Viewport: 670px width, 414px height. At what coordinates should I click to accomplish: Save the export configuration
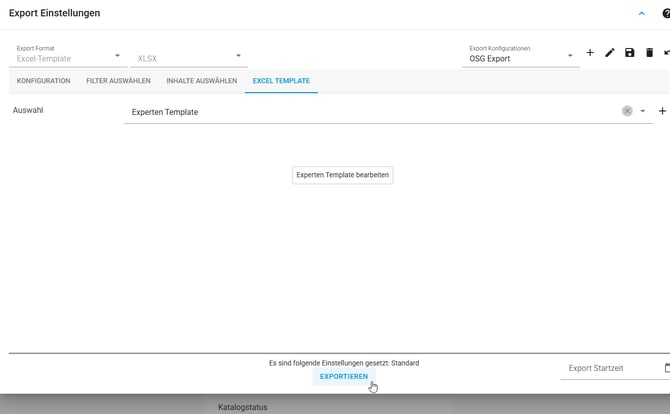pos(629,53)
